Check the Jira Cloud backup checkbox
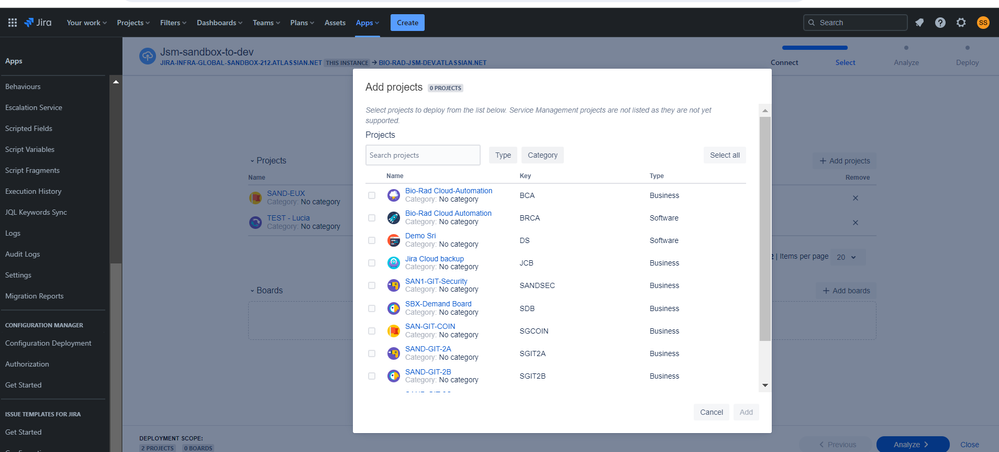The width and height of the screenshot is (999, 452). [x=372, y=263]
